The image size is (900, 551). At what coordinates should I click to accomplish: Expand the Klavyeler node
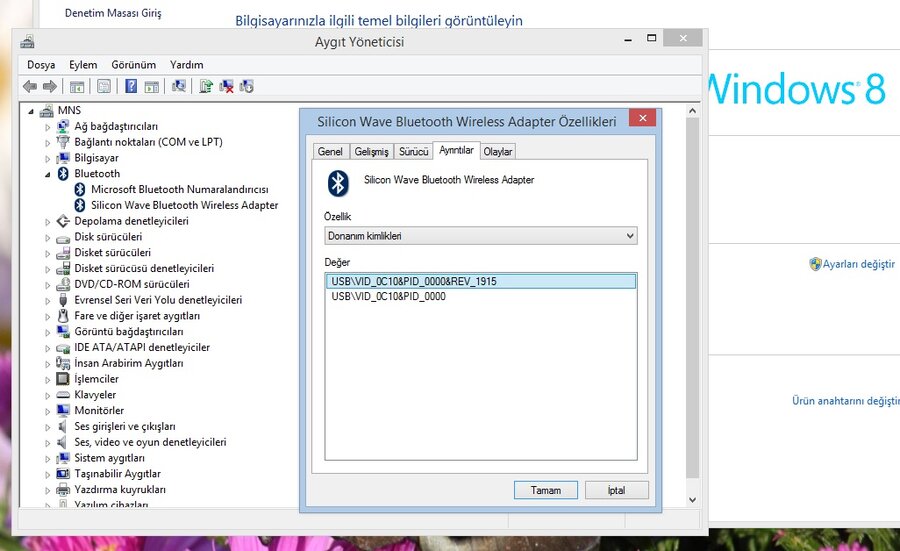48,395
